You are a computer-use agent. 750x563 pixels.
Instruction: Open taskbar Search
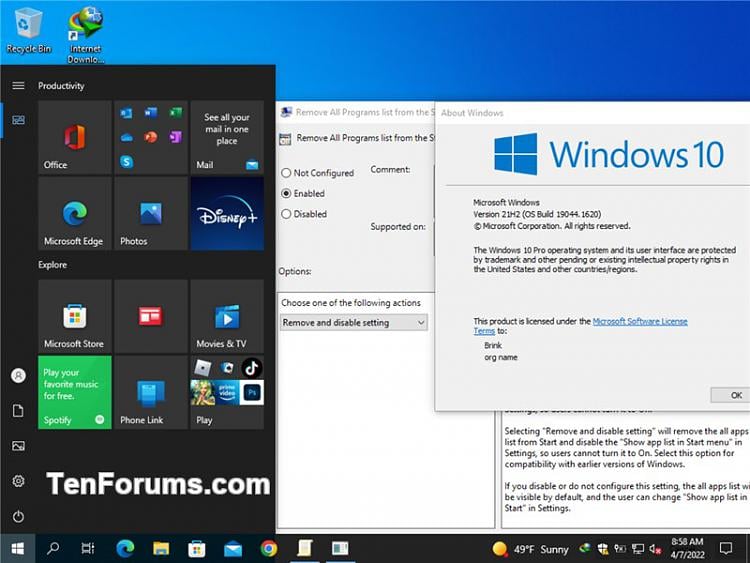tap(53, 548)
